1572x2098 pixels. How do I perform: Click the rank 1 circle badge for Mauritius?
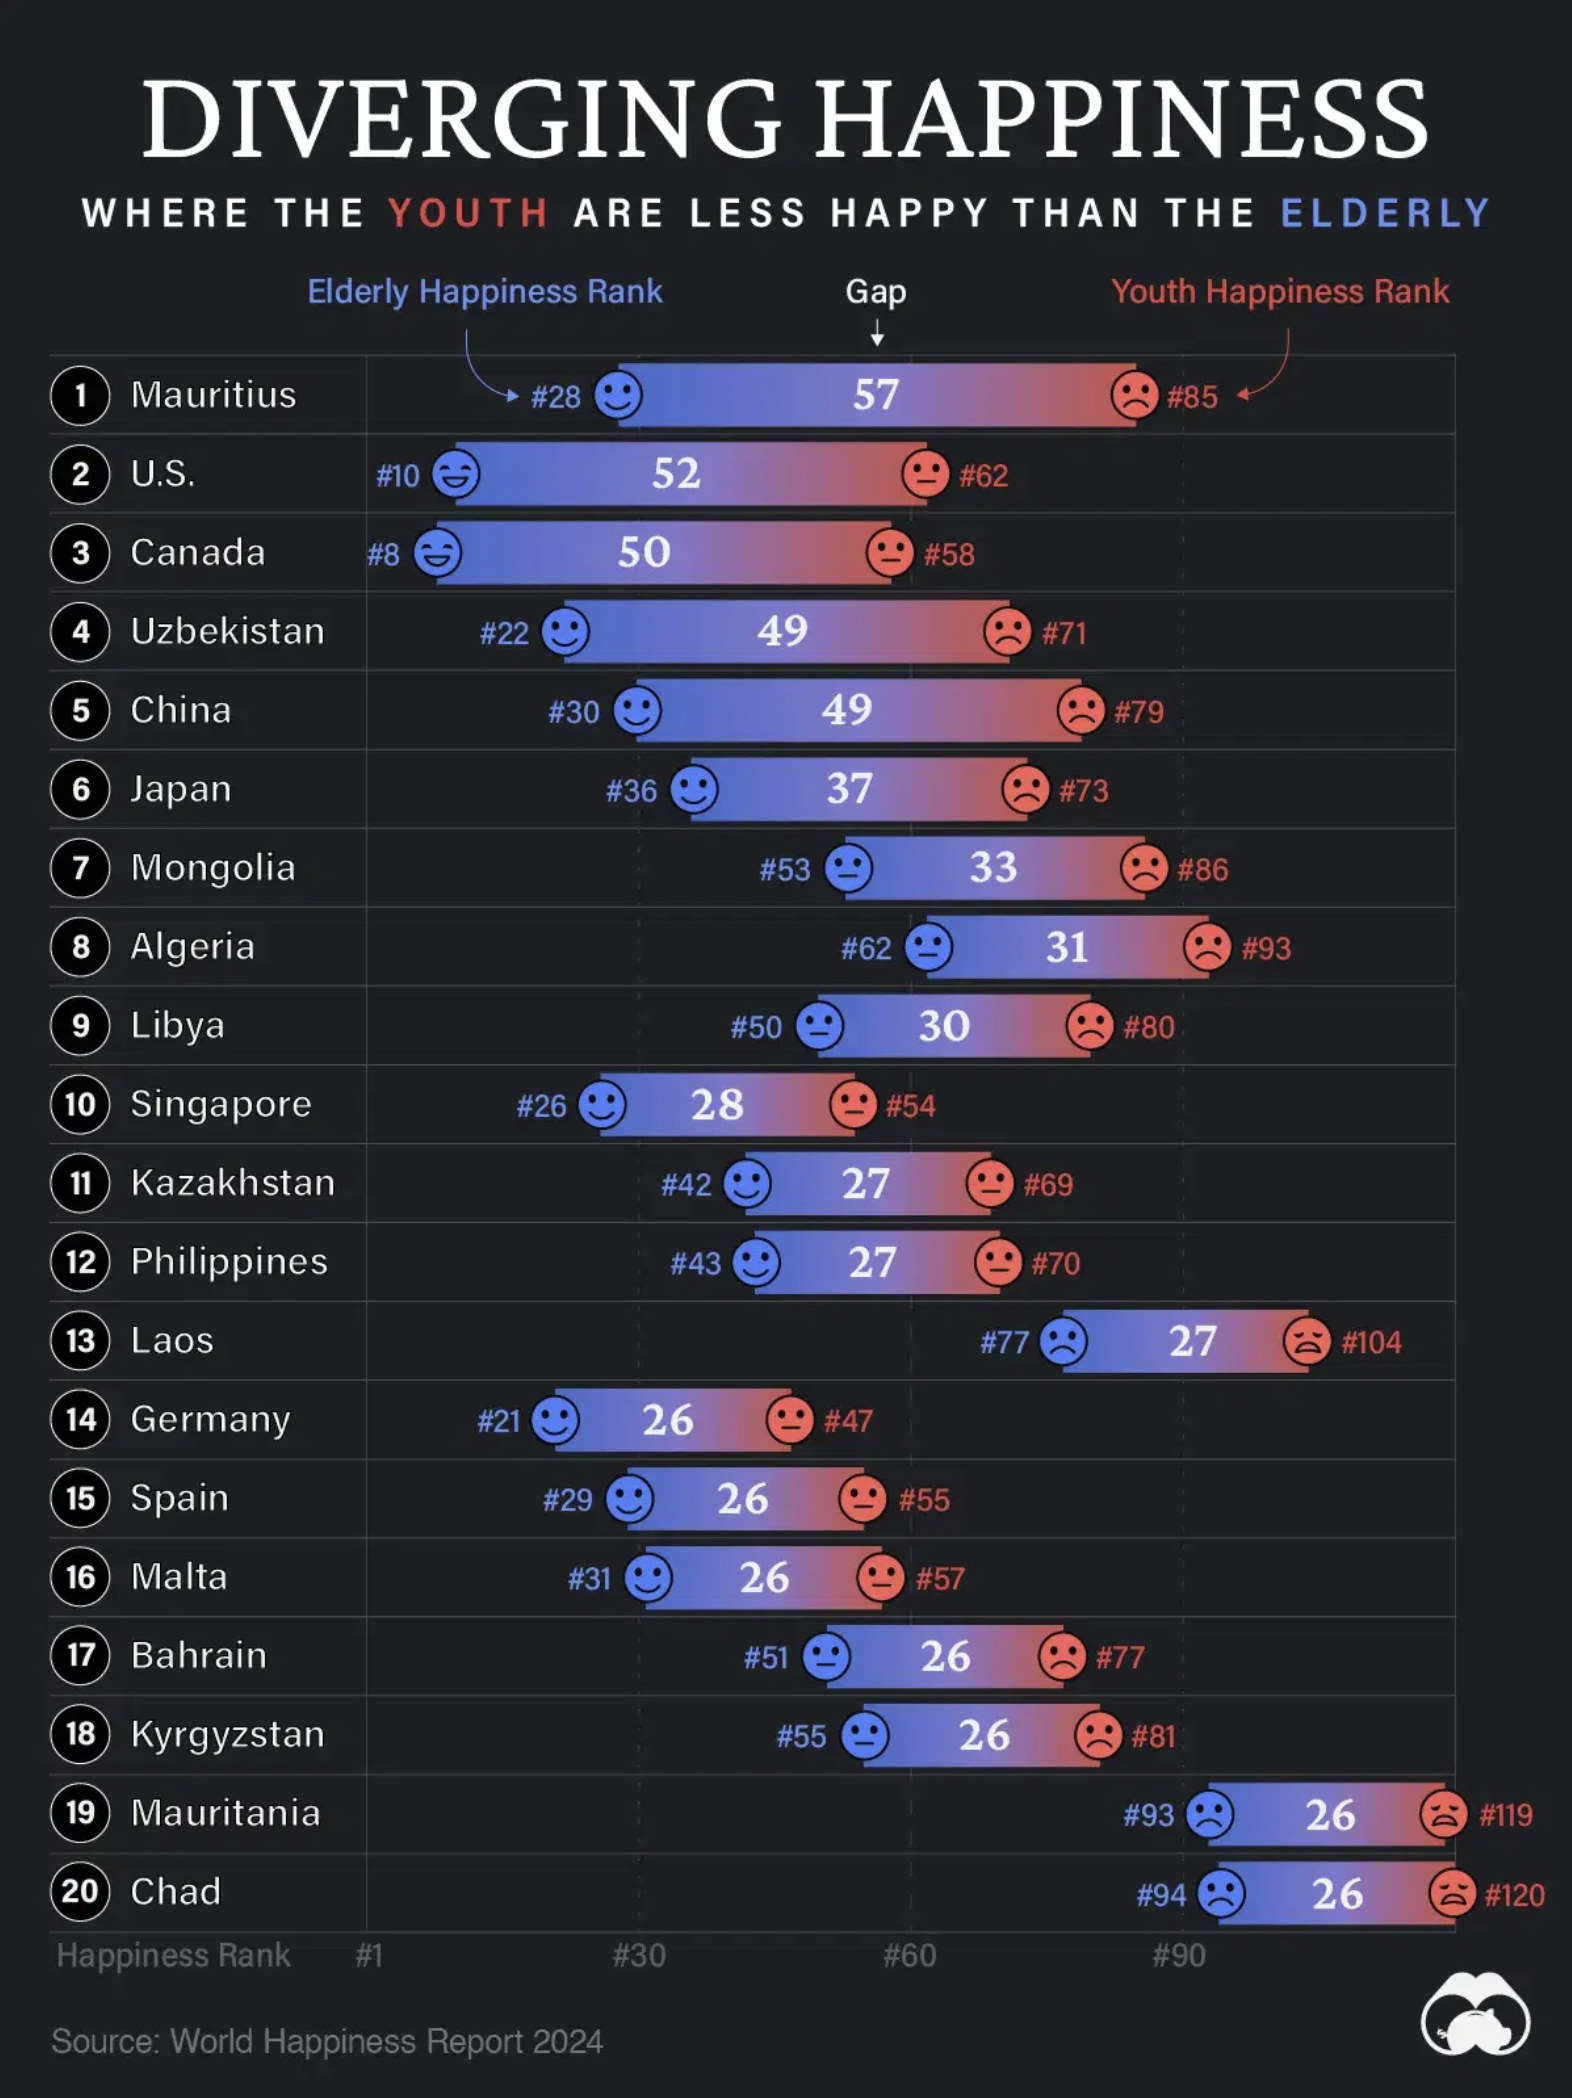pyautogui.click(x=80, y=395)
